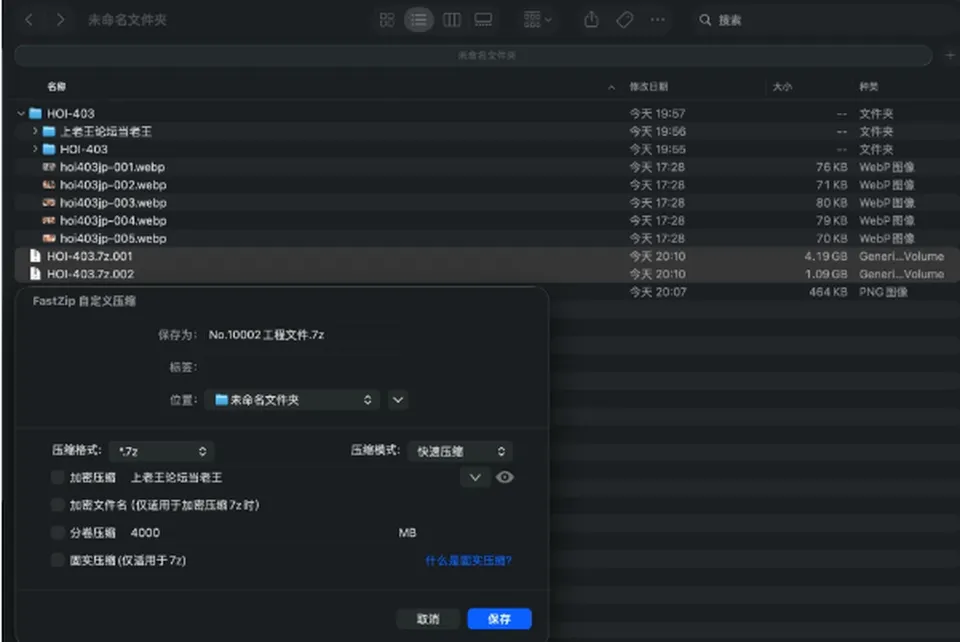This screenshot has width=960, height=642.
Task: Switch to icon grid view
Action: (x=387, y=20)
